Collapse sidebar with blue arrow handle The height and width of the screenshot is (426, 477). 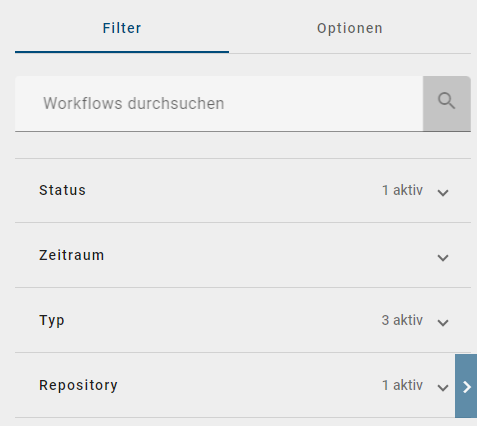coord(466,386)
